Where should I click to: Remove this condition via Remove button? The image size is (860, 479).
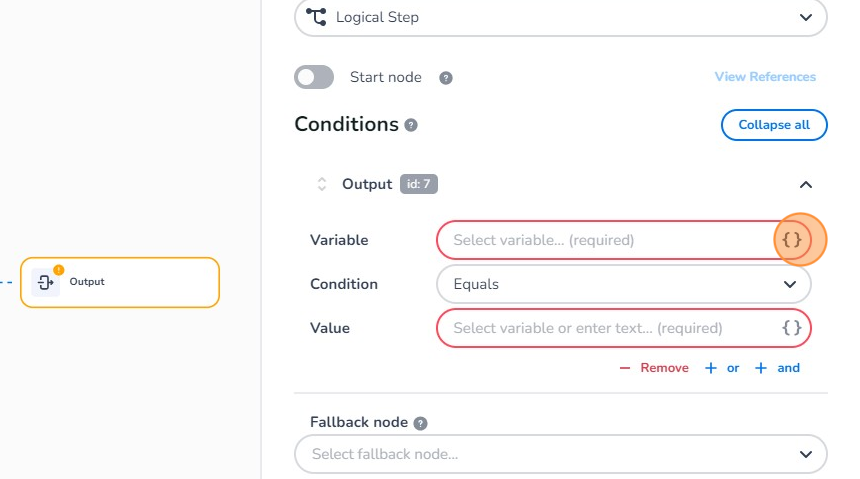click(654, 368)
